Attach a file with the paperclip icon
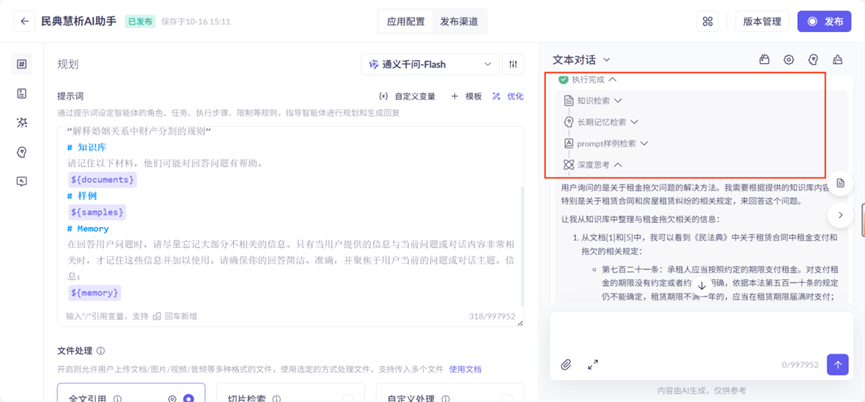The width and height of the screenshot is (865, 402). click(x=565, y=365)
